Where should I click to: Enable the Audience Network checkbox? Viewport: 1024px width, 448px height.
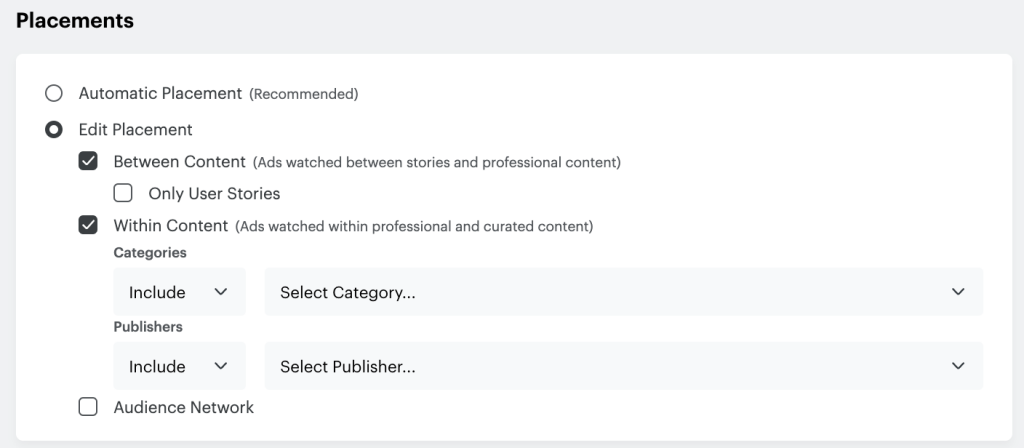[88, 408]
